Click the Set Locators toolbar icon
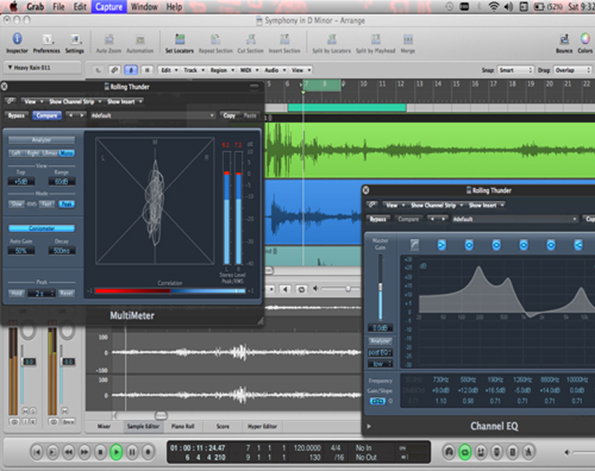This screenshot has width=595, height=471. tap(179, 39)
